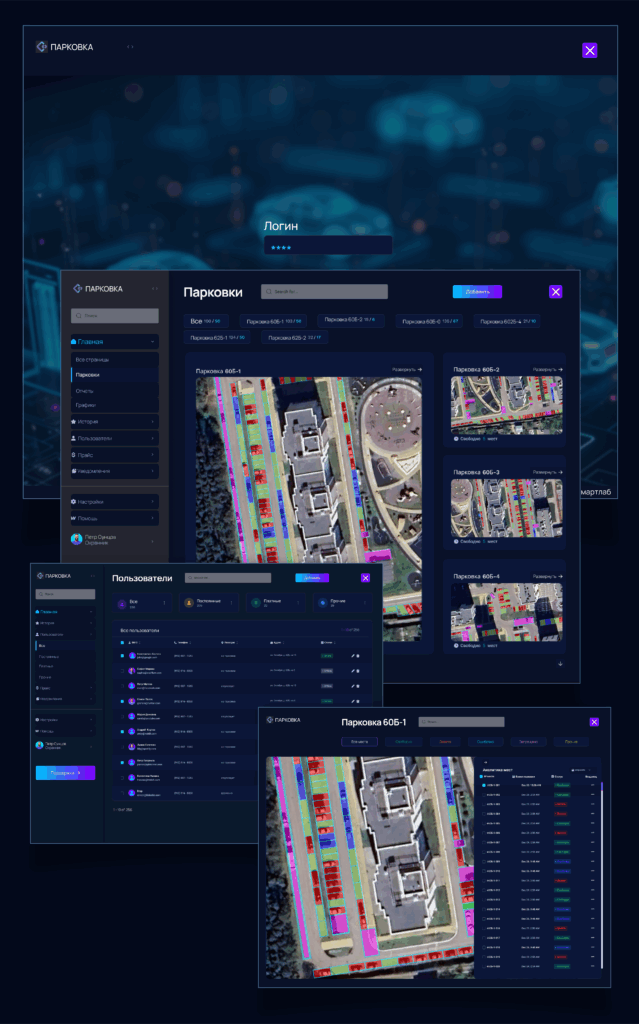
Task: Click the ПАРКОВКА logo in the login window
Action: coord(65,47)
